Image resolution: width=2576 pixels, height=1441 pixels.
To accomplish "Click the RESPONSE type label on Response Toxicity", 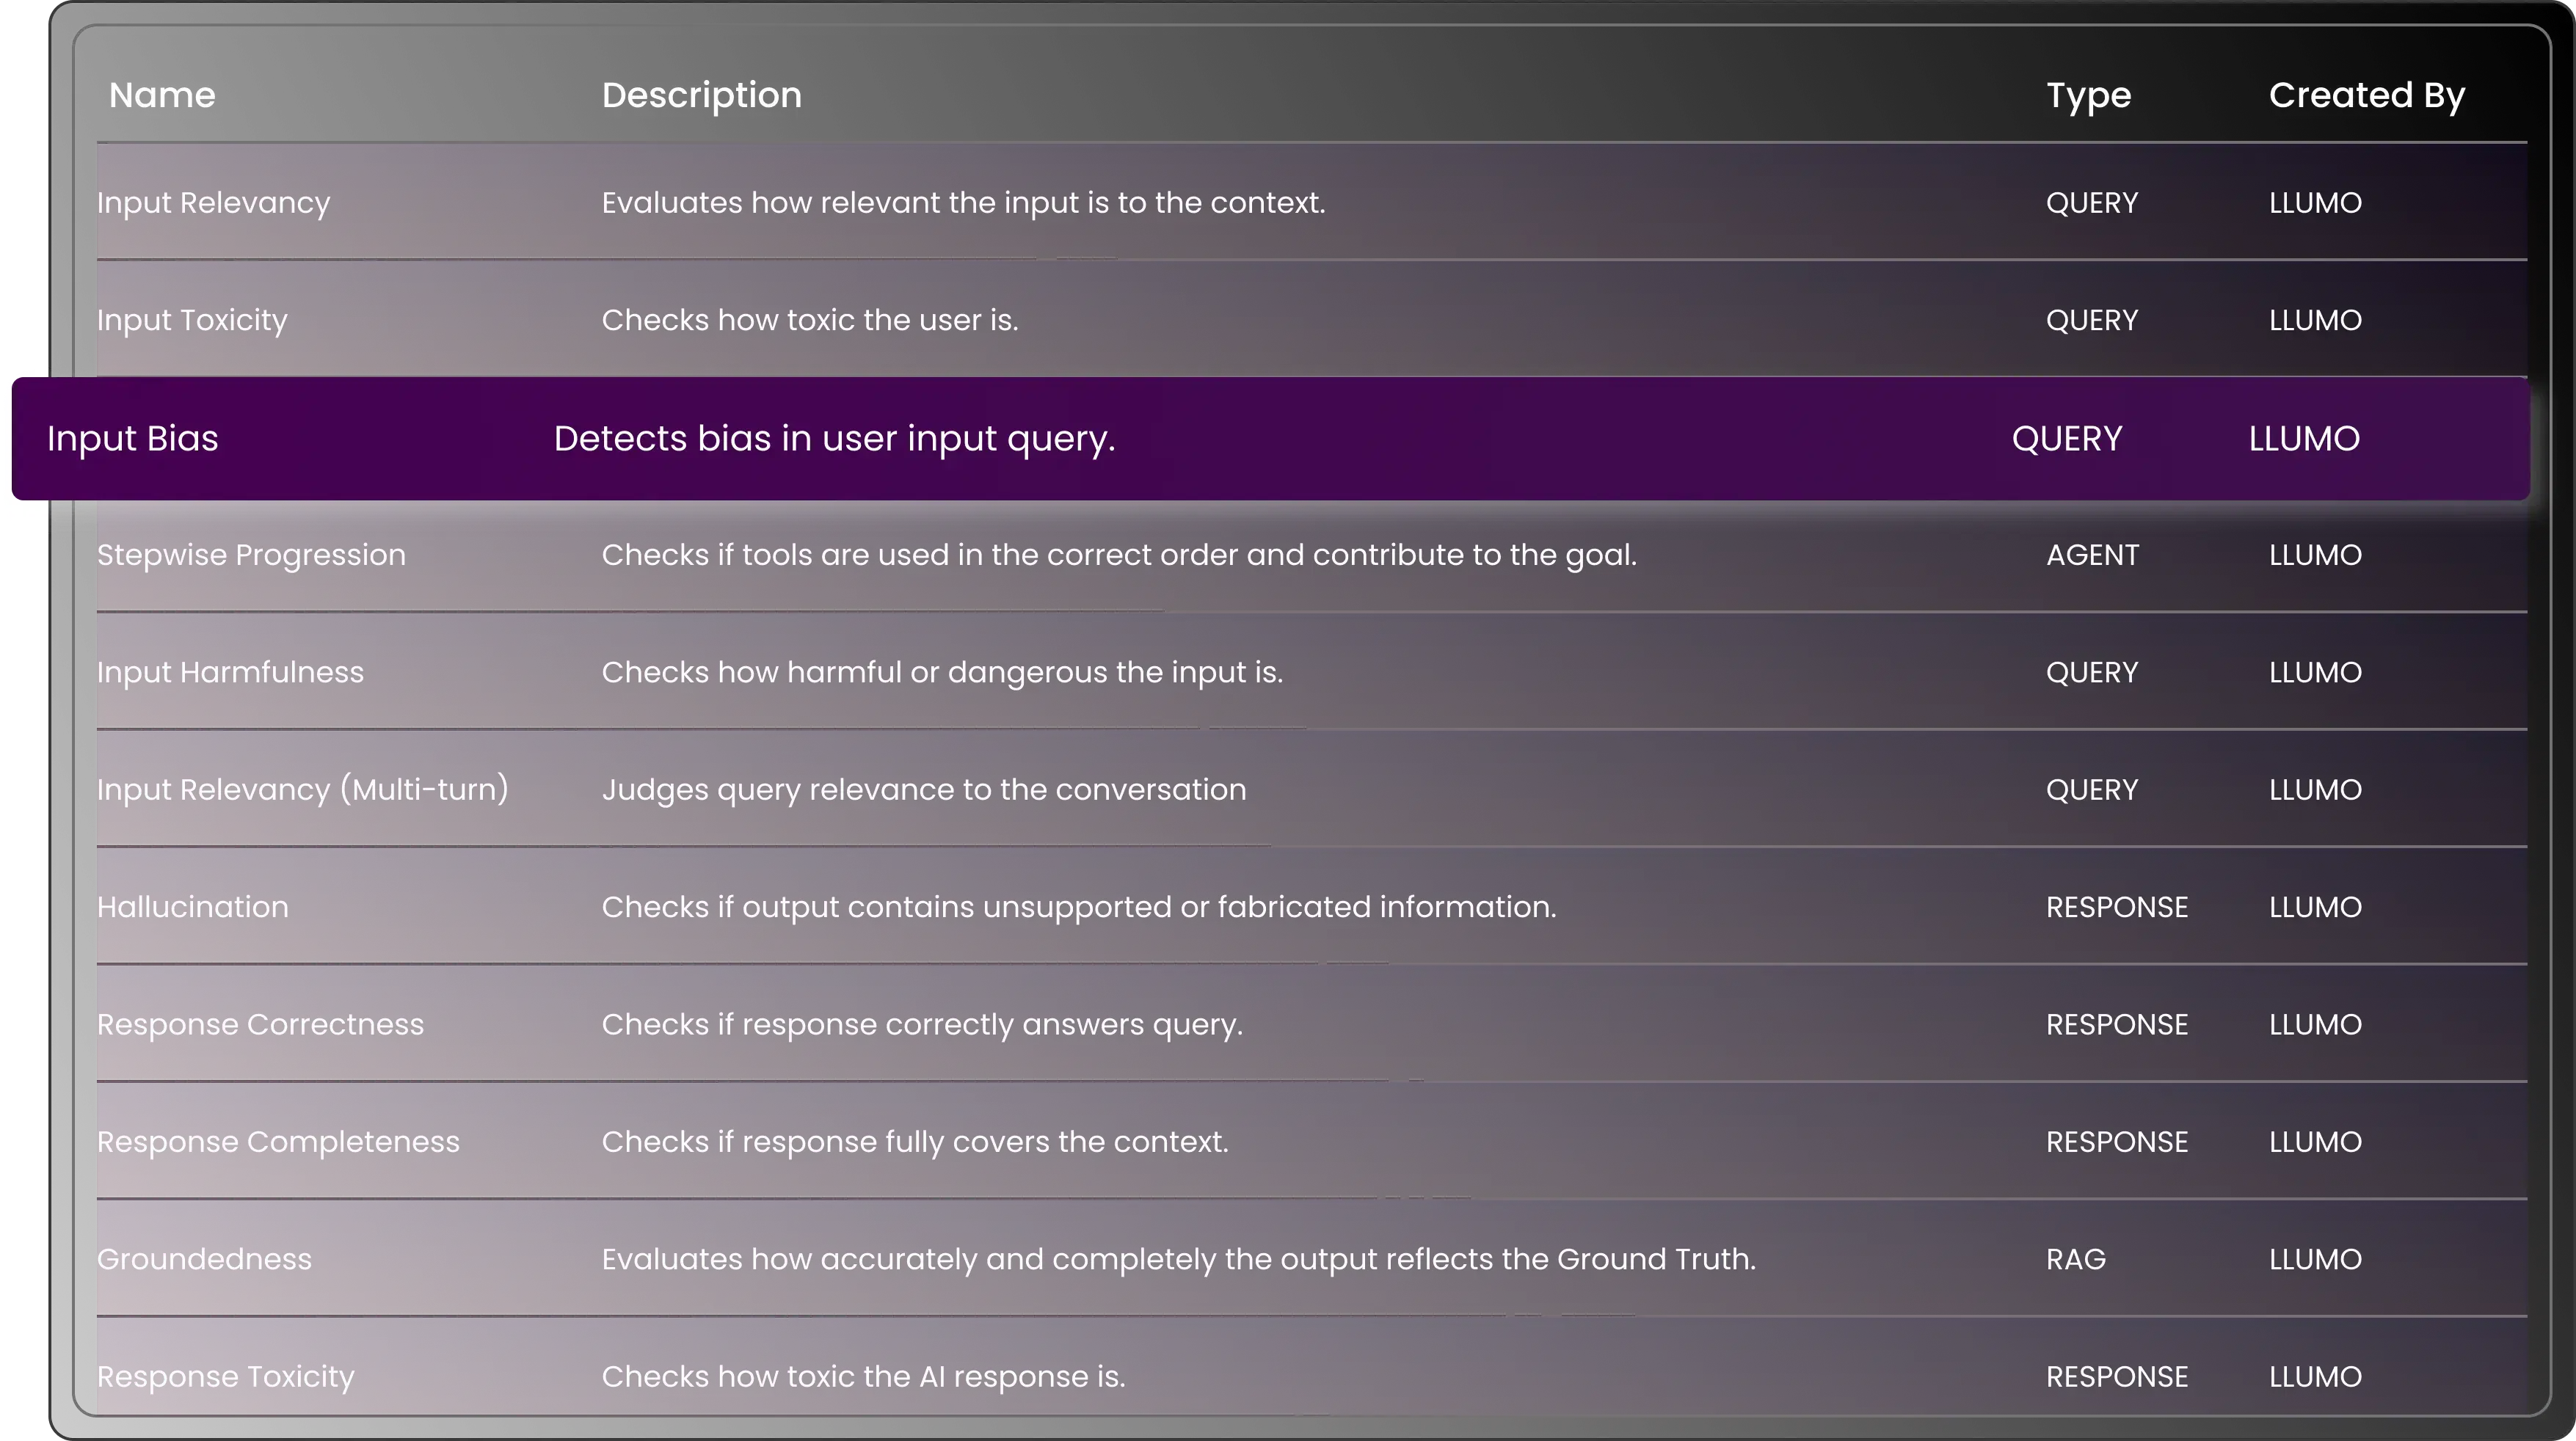I will click(x=2117, y=1375).
